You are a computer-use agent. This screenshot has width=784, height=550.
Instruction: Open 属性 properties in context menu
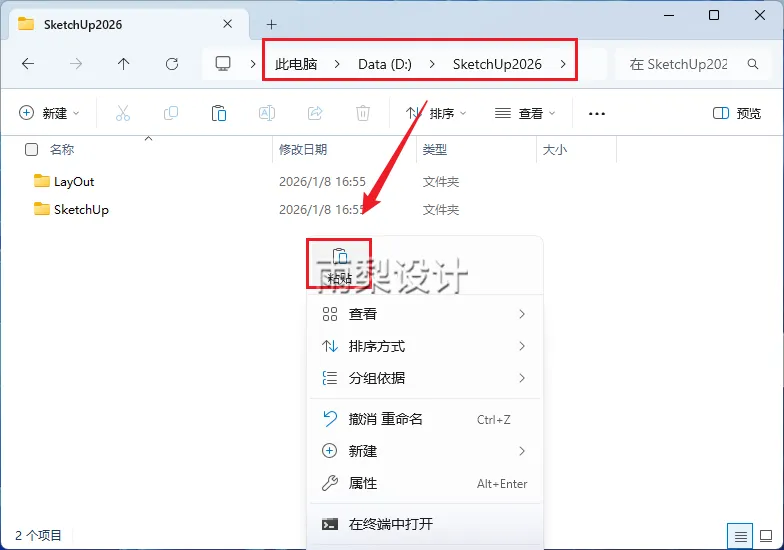point(424,484)
